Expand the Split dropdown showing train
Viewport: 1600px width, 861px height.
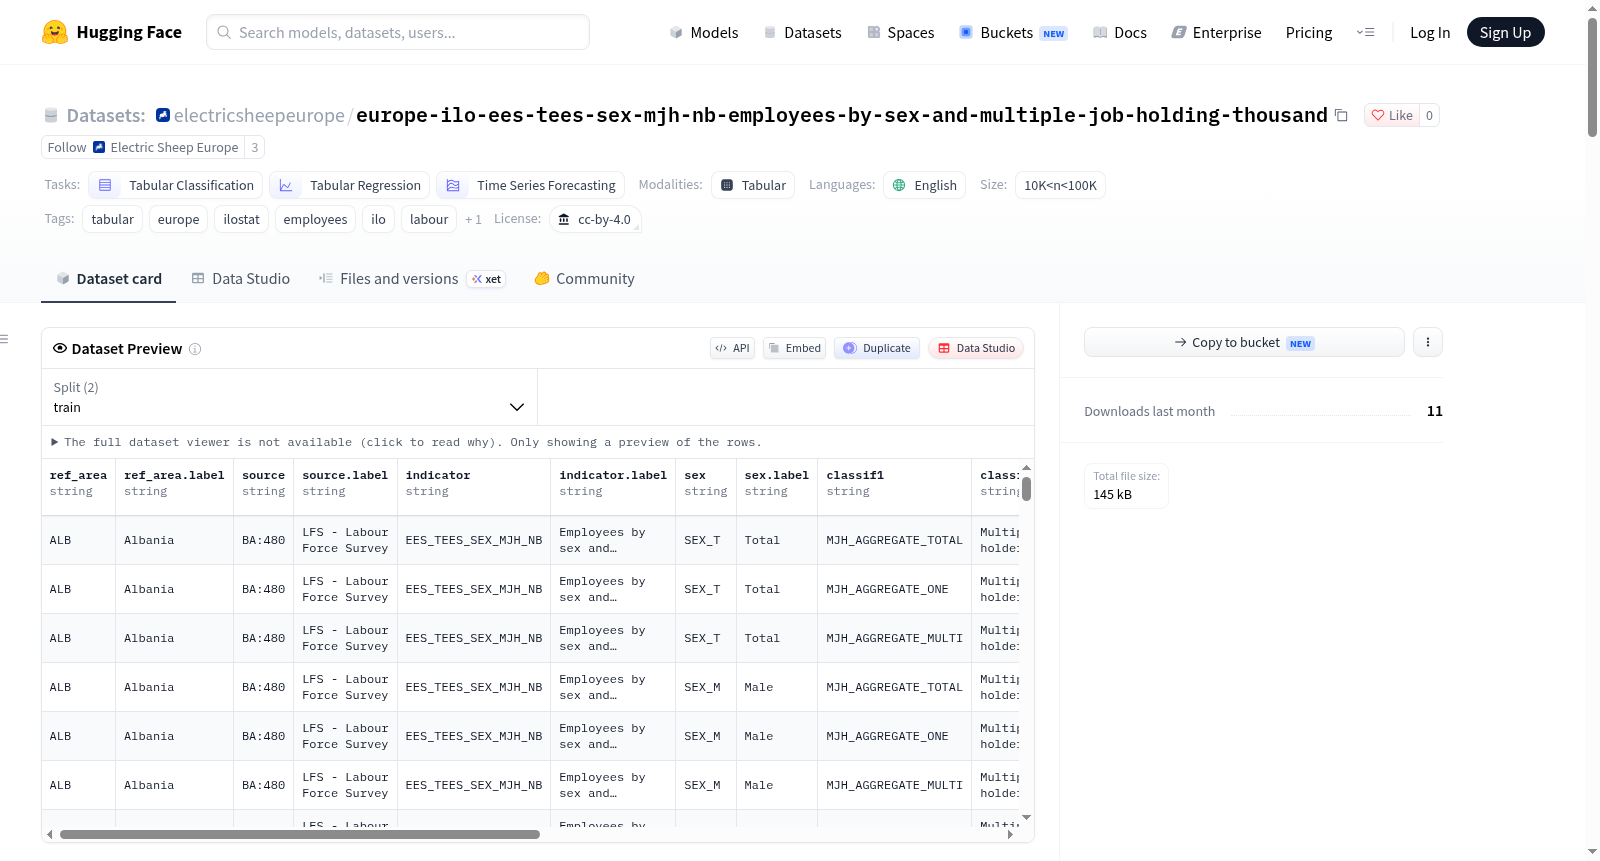(289, 397)
